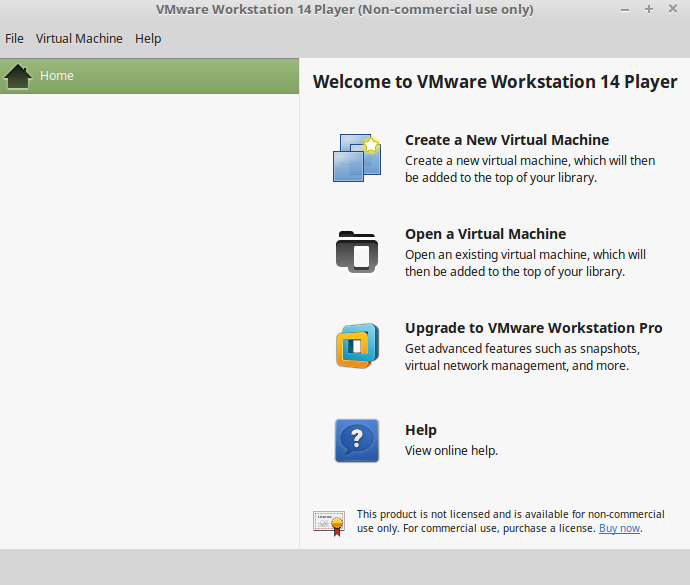Select the Open a Virtual Machine heading
This screenshot has width=690, height=585.
485,234
